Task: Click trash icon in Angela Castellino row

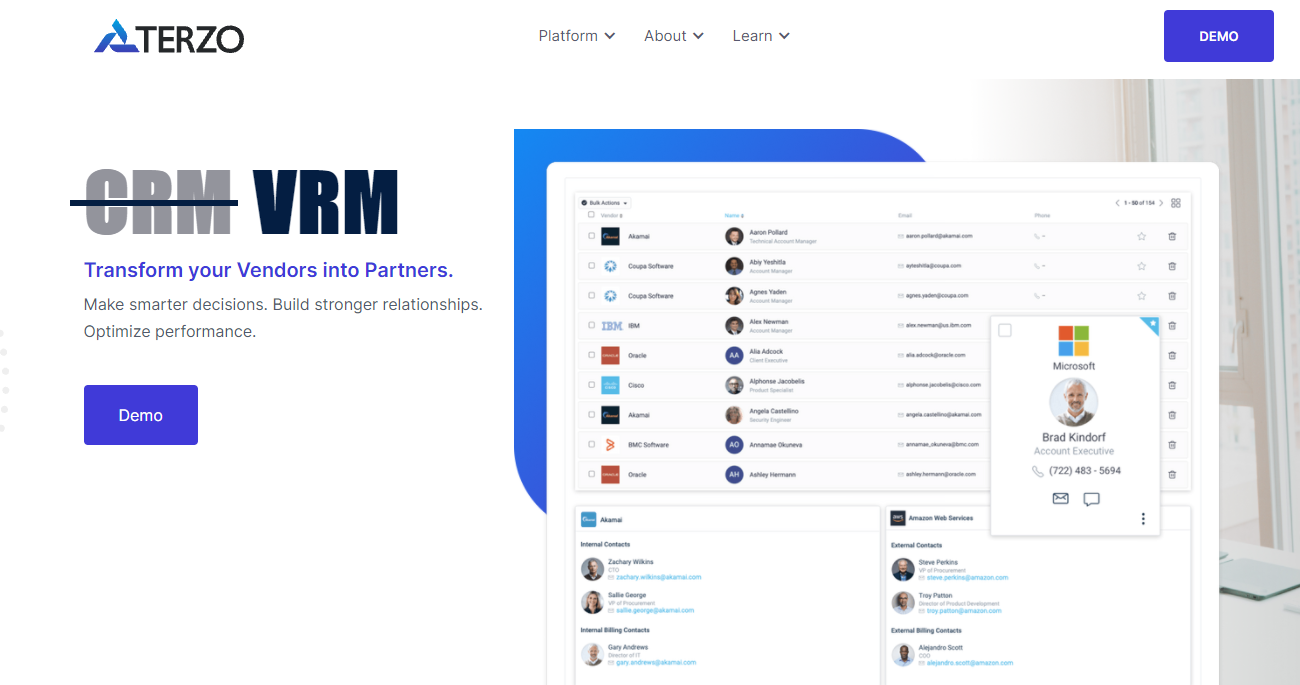Action: coord(1172,415)
